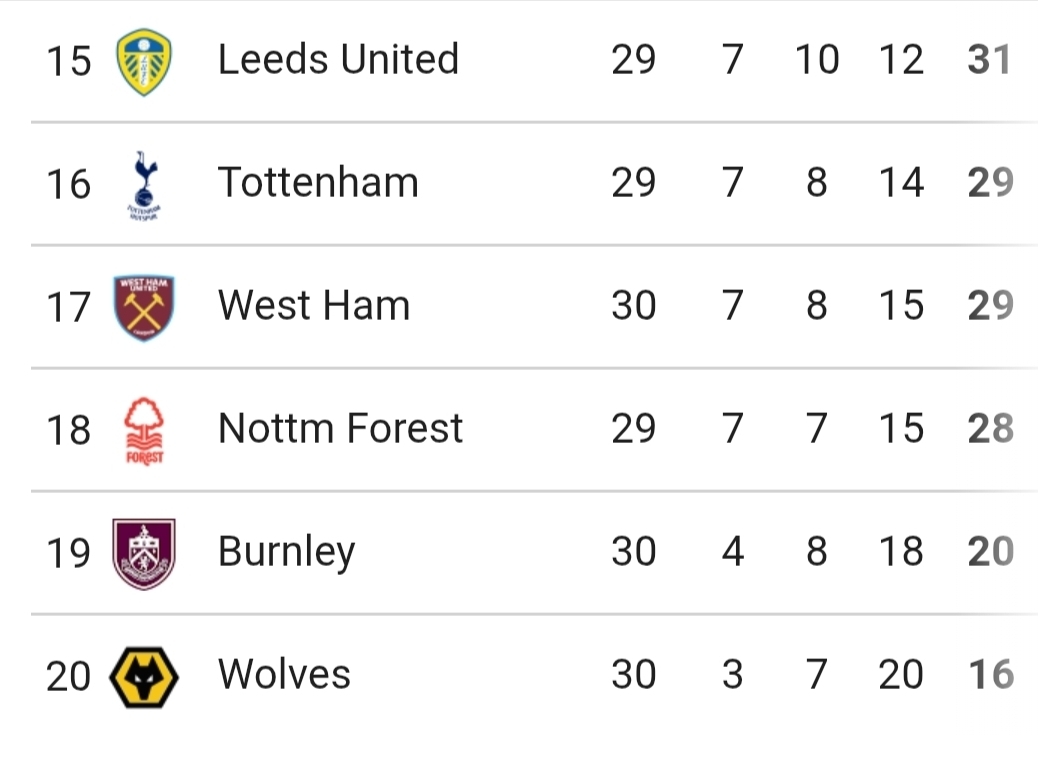
Task: Click the Tottenham cockerel crest
Action: 144,184
